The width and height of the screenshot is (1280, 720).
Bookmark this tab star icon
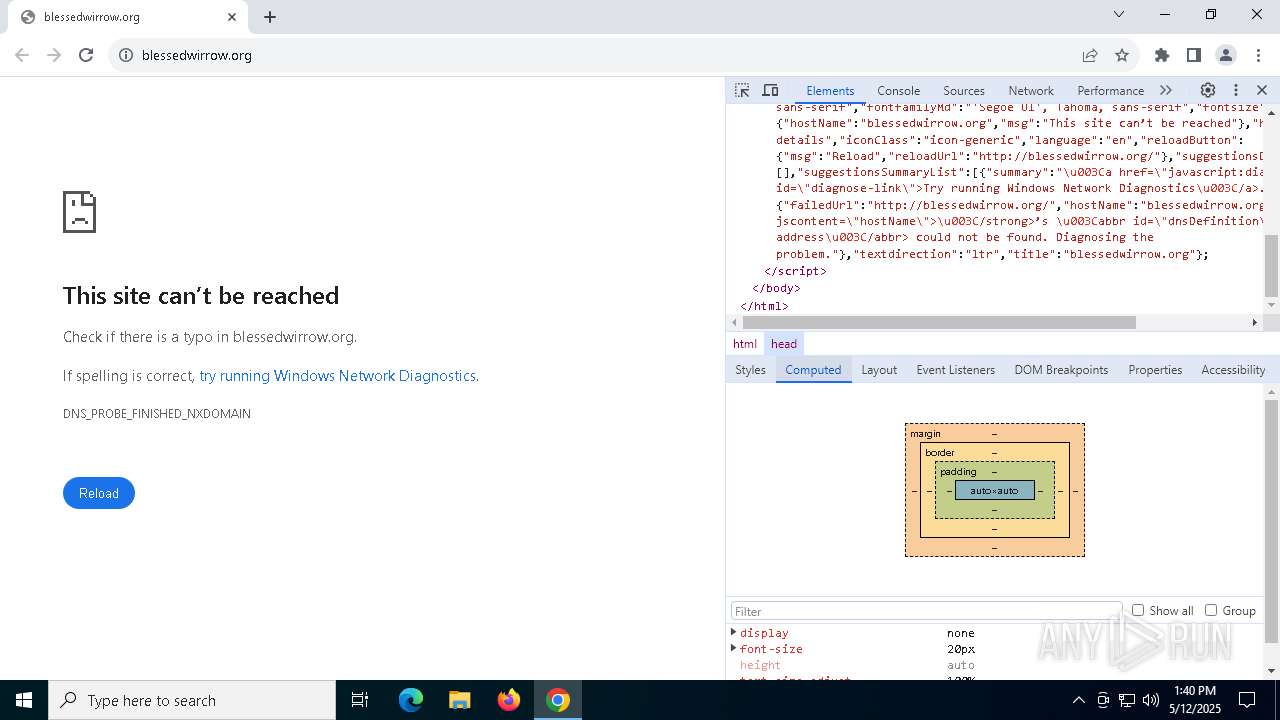pyautogui.click(x=1122, y=55)
